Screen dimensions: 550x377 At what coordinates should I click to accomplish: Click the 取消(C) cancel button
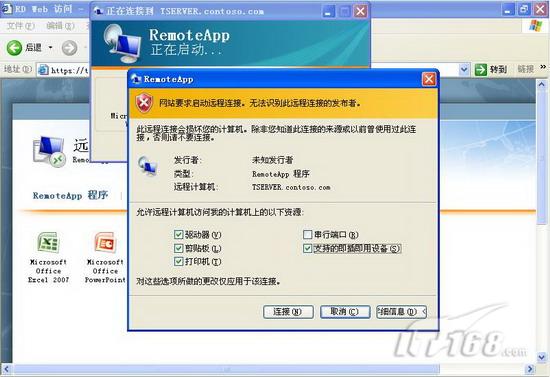(345, 311)
